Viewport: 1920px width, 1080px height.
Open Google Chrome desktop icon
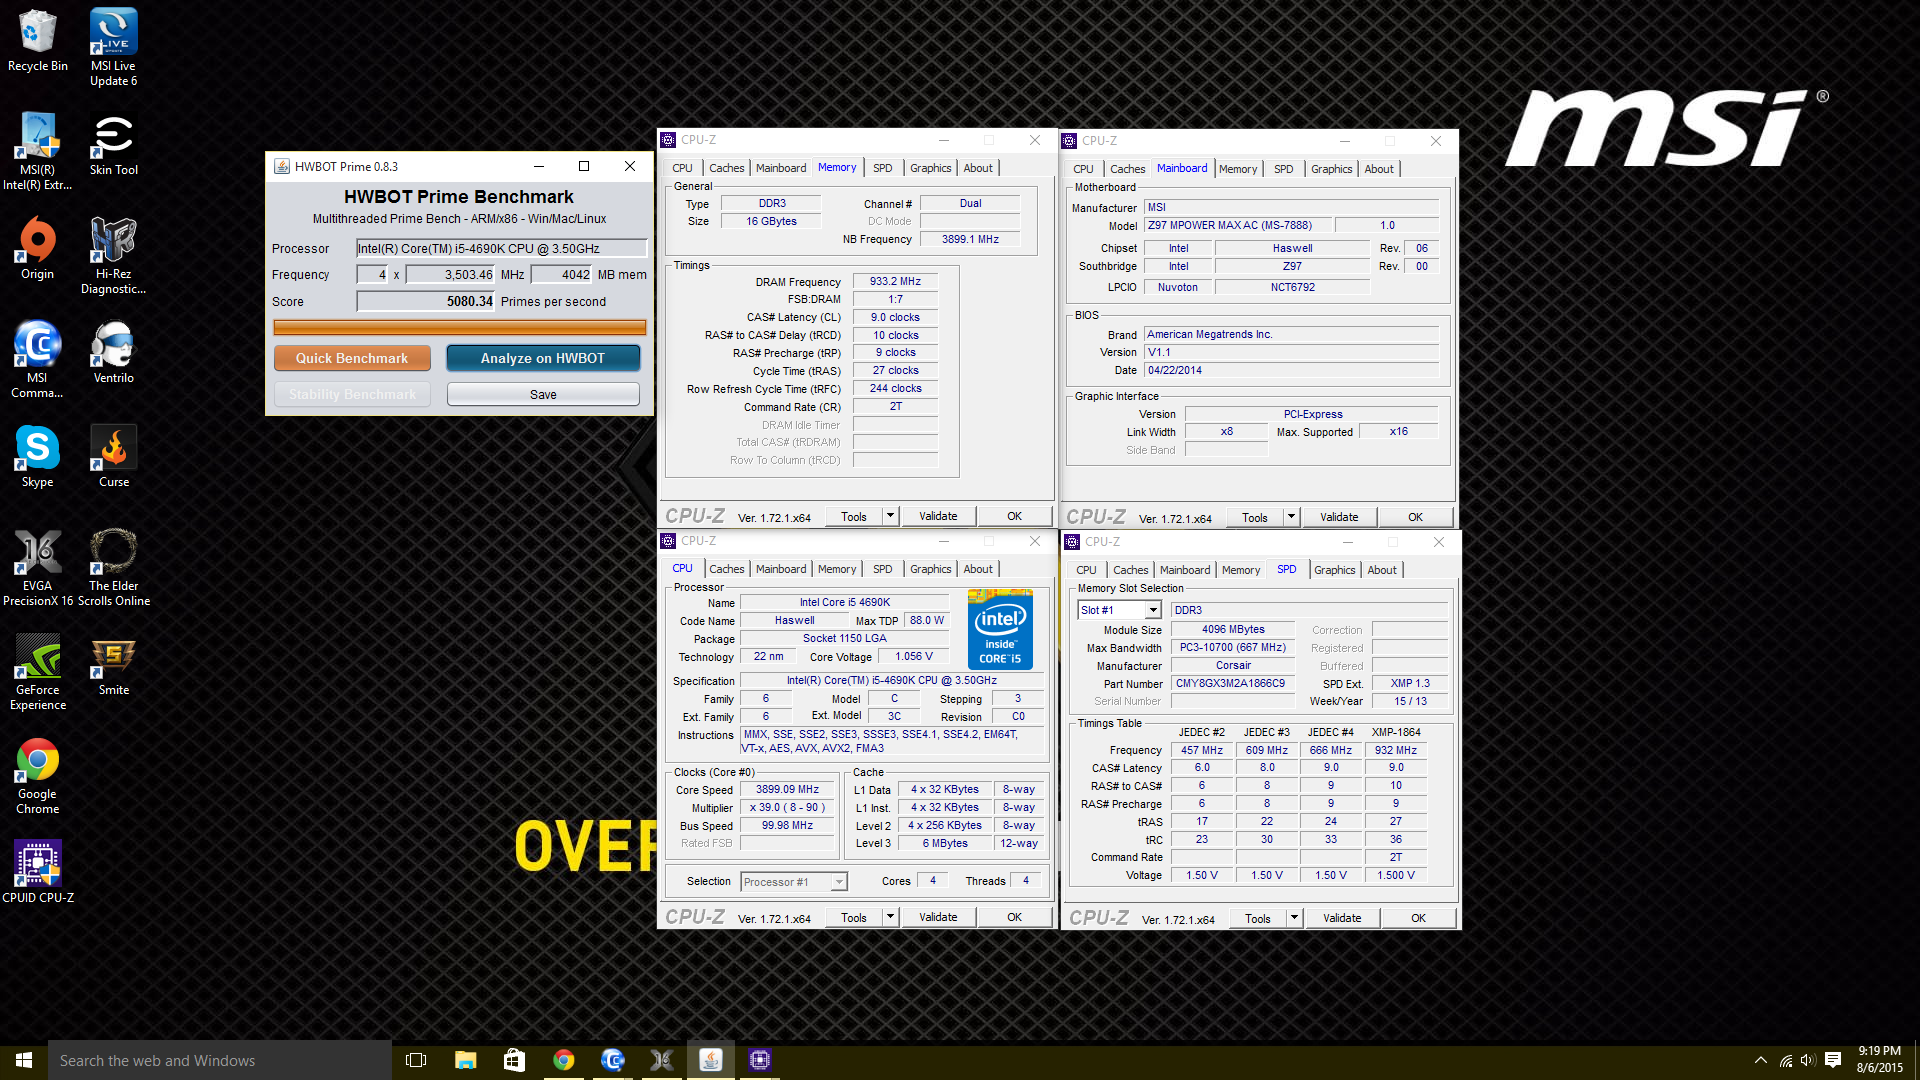pos(38,775)
